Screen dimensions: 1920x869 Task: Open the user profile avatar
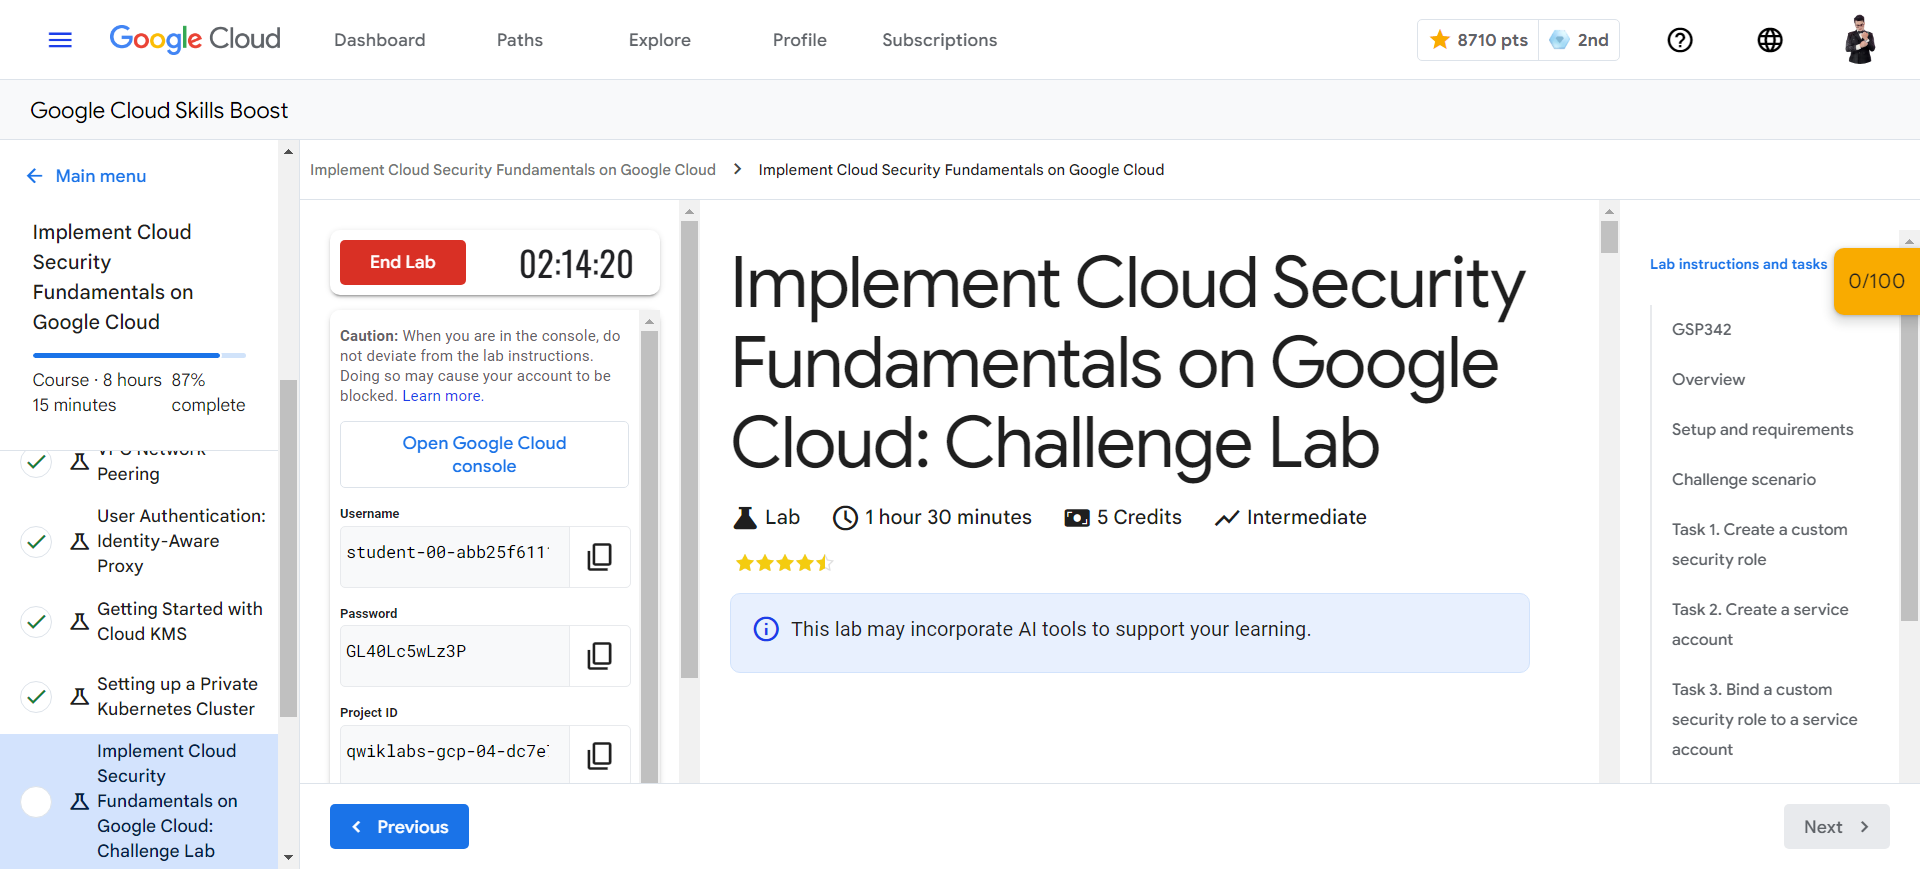point(1860,40)
